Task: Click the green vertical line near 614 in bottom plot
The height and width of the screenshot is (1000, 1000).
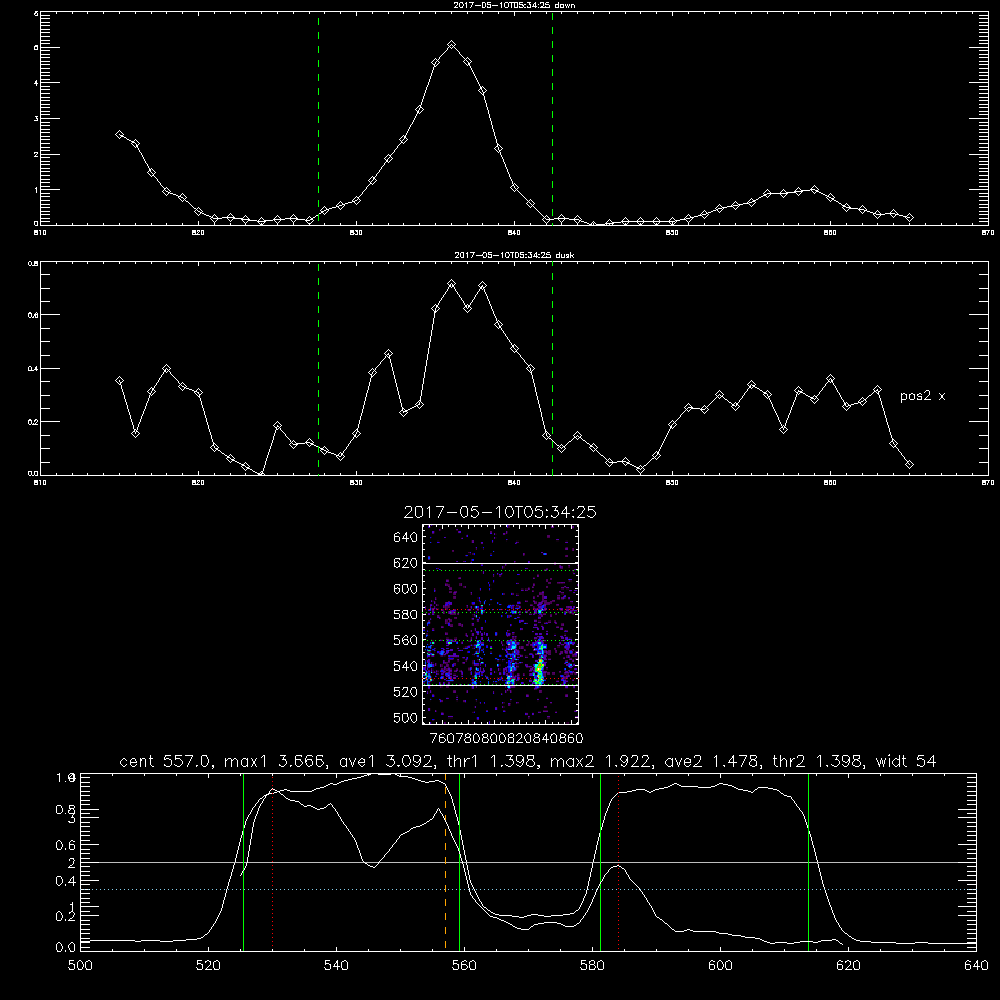Action: click(x=808, y=861)
